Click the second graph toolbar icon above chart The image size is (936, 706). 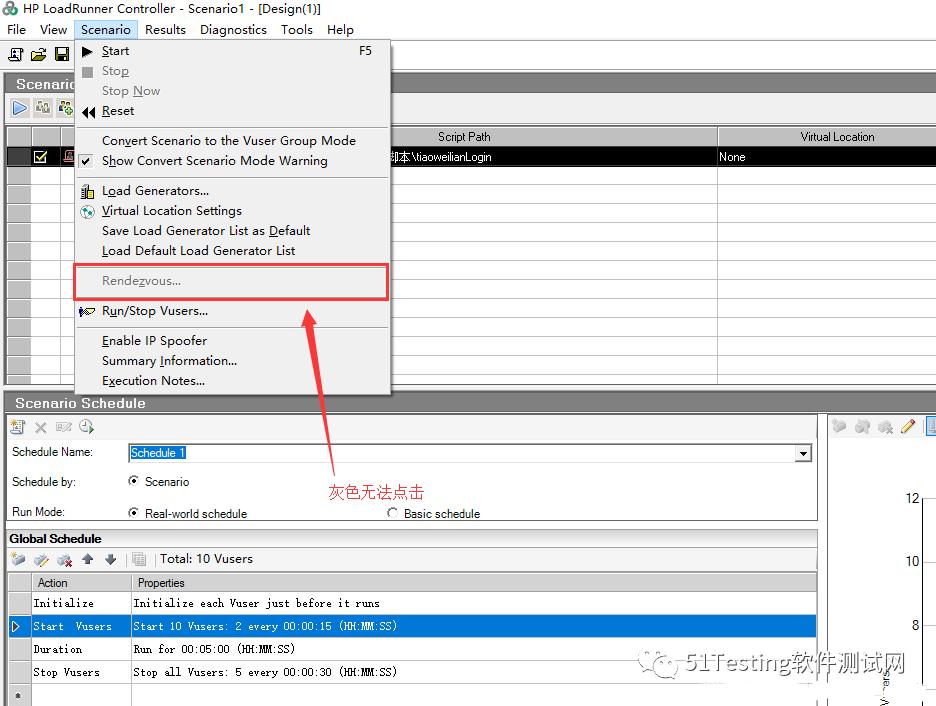pyautogui.click(x=862, y=426)
